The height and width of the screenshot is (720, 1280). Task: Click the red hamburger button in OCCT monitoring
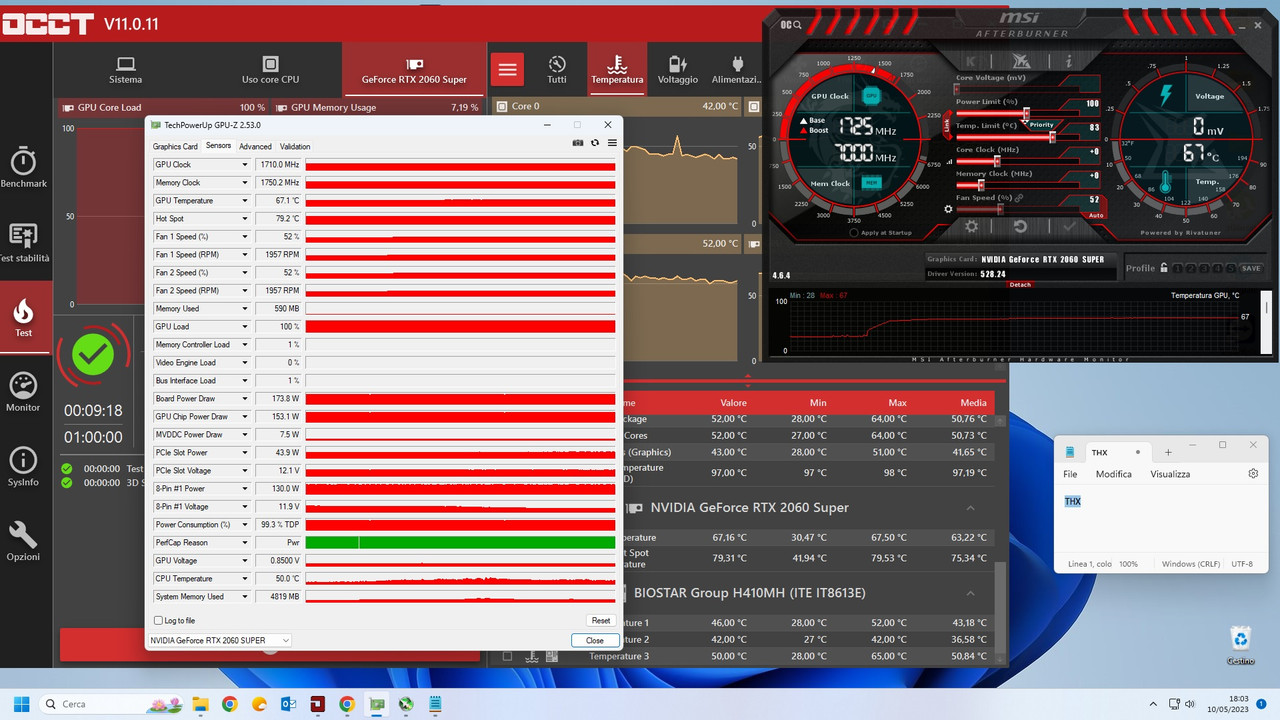tap(508, 69)
